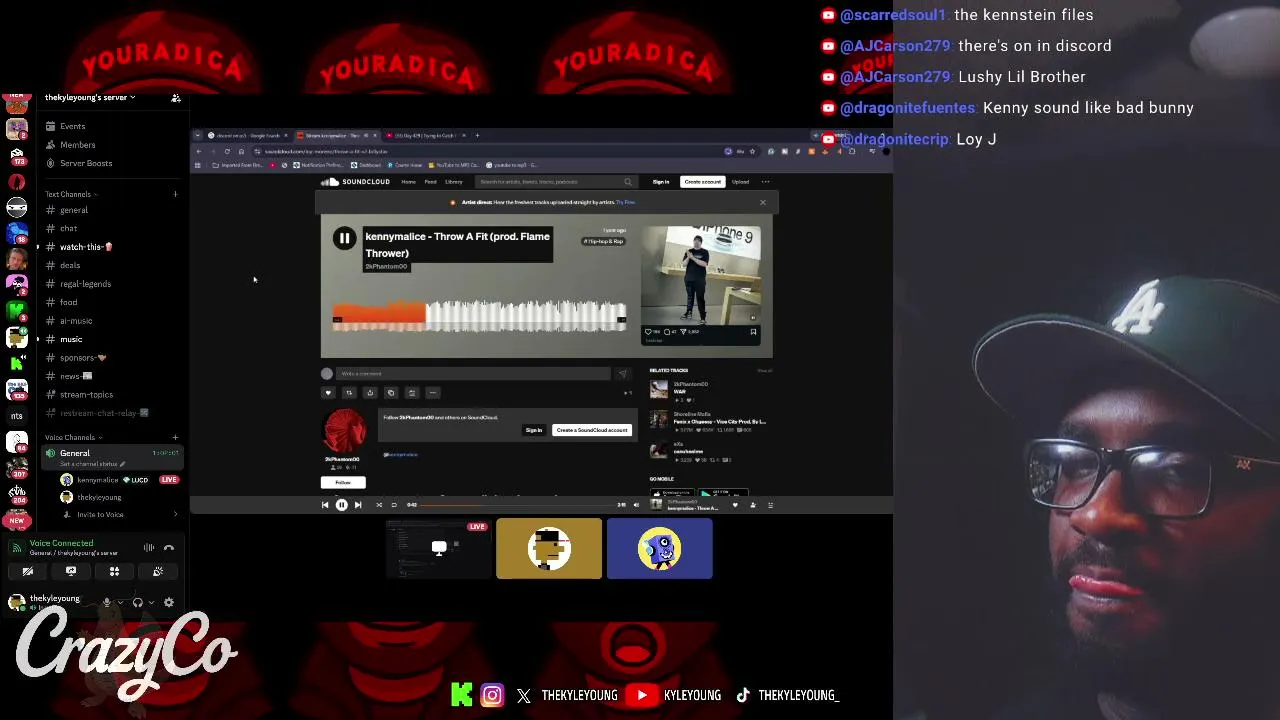
Task: Select the General voice channel
Action: coord(110,457)
